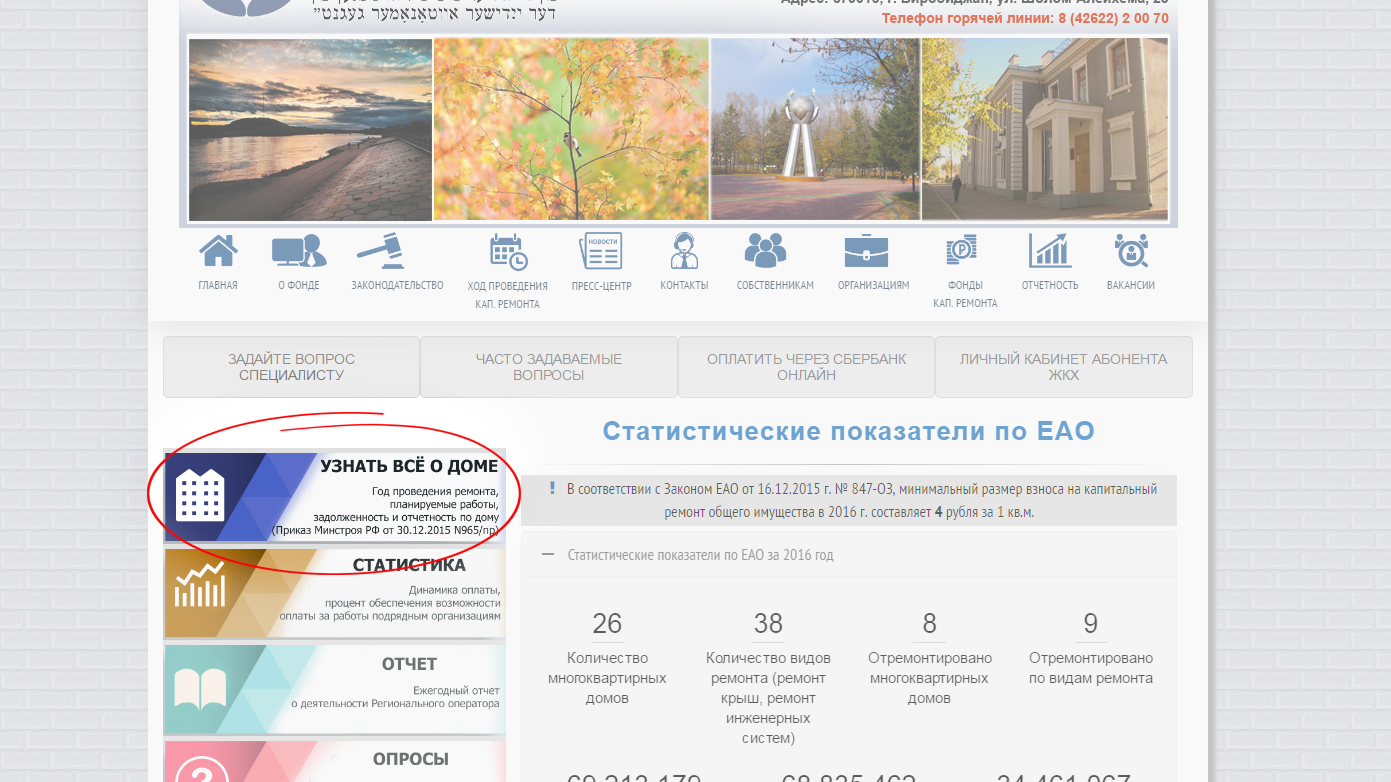Click Отремонтировано многоквартирных домов label

click(930, 678)
